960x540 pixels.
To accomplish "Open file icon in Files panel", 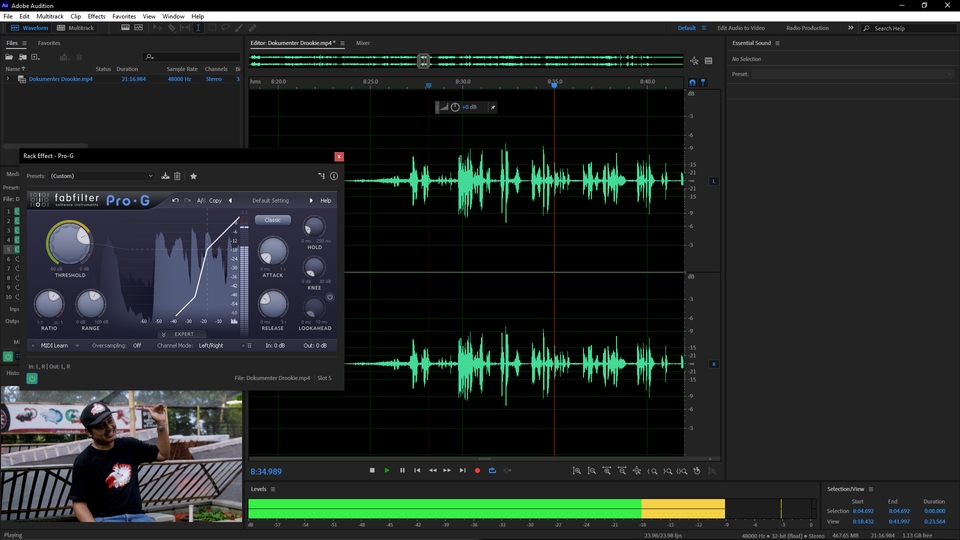I will pos(9,57).
